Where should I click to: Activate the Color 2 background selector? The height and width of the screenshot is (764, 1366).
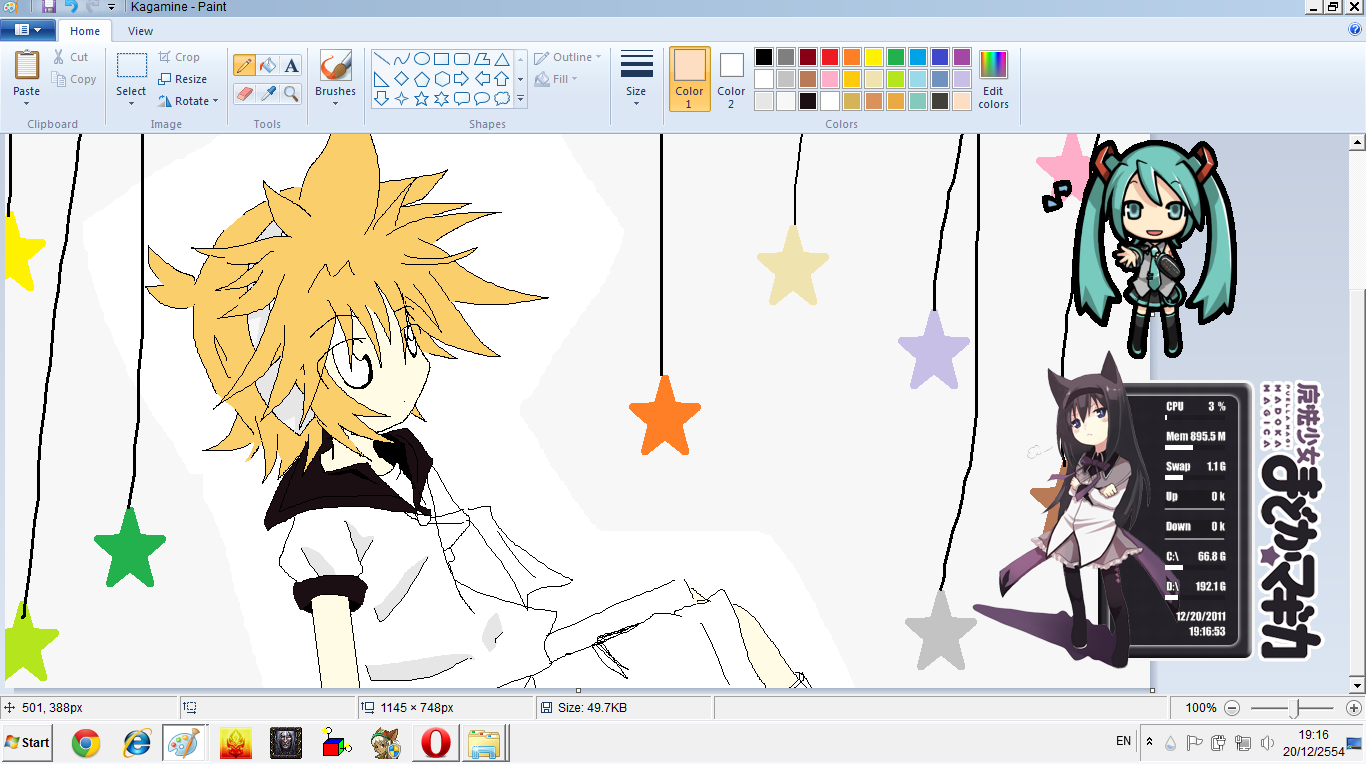pyautogui.click(x=731, y=79)
